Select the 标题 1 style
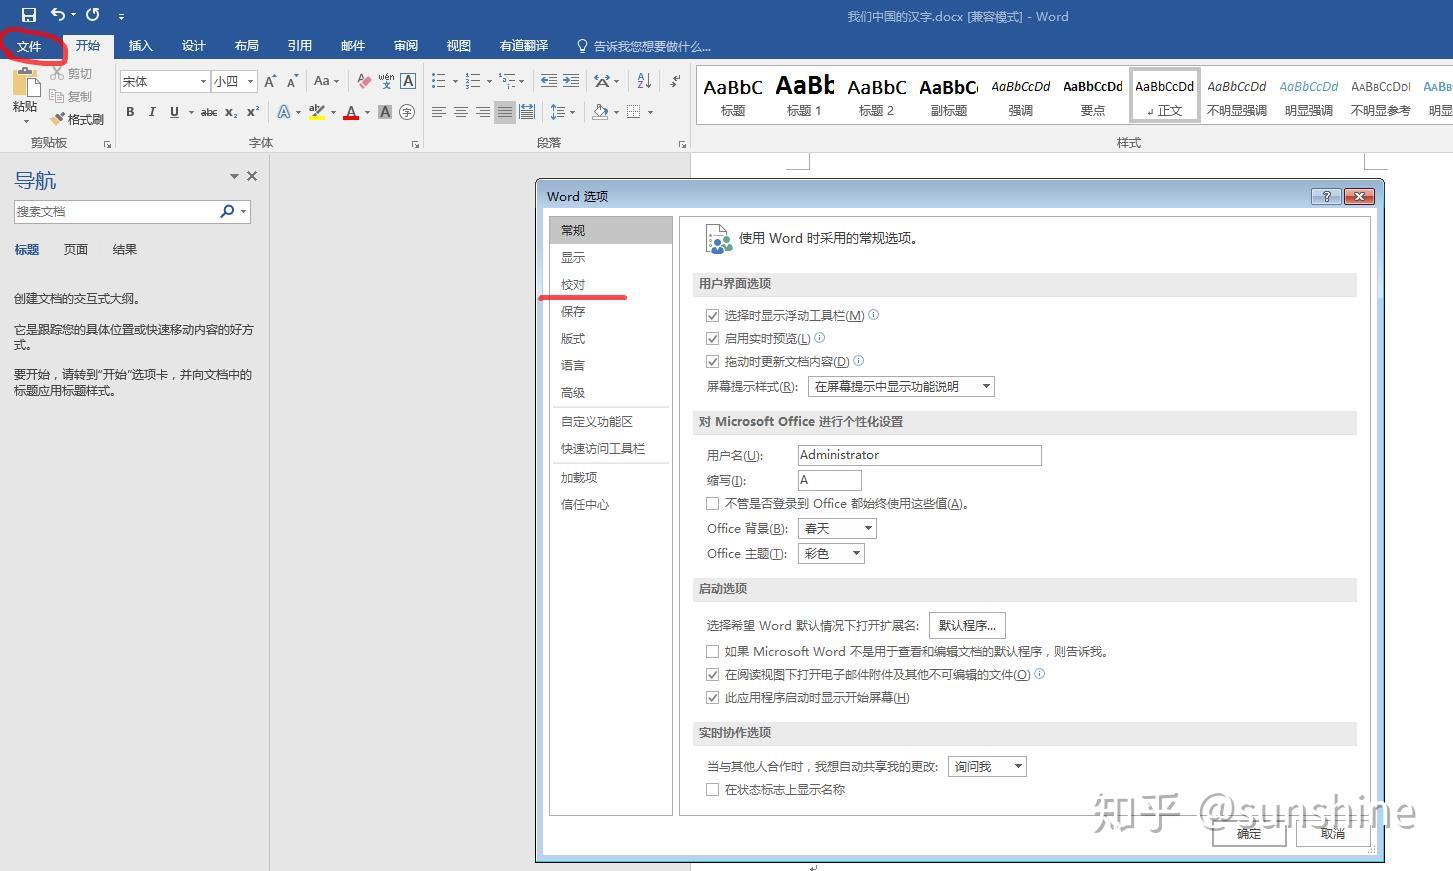 (804, 97)
